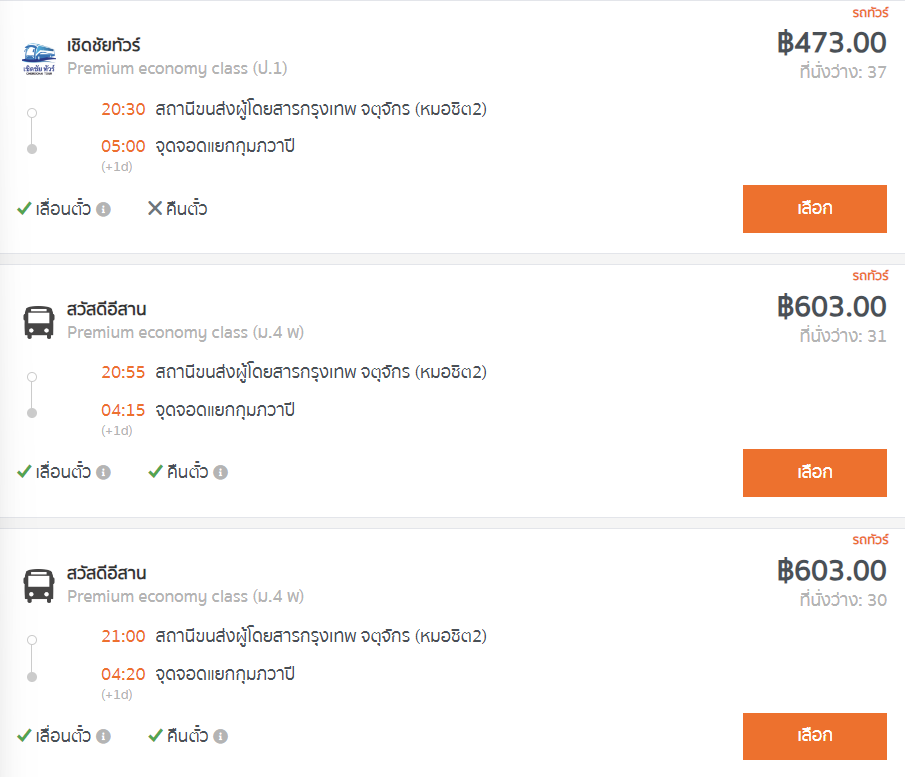Click the ที่นั่งว่าง: 31 seat count
This screenshot has height=777, width=905.
(842, 336)
